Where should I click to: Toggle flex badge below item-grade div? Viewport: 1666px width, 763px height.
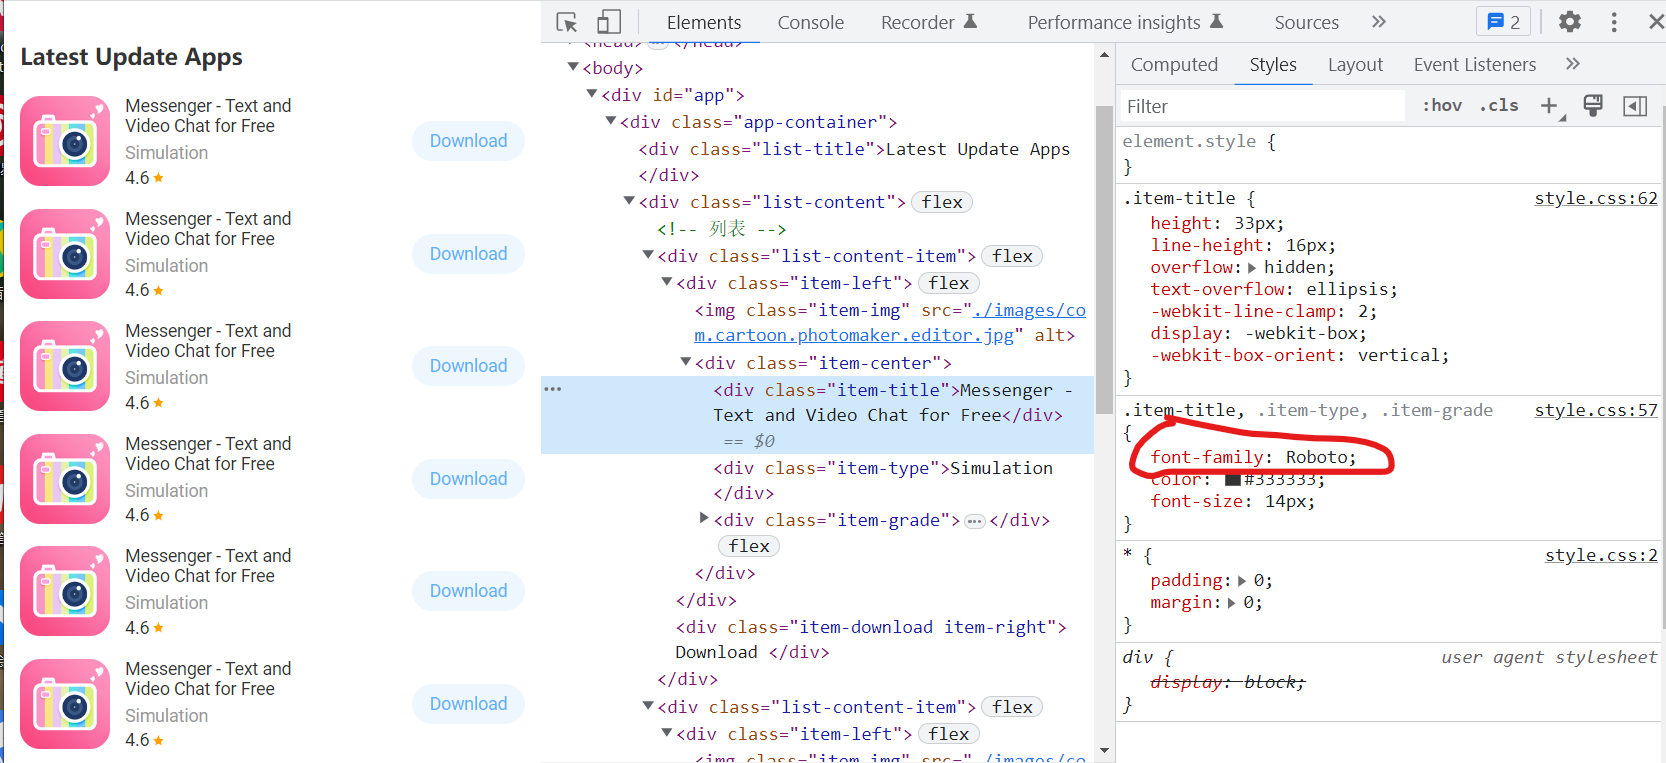pyautogui.click(x=749, y=546)
